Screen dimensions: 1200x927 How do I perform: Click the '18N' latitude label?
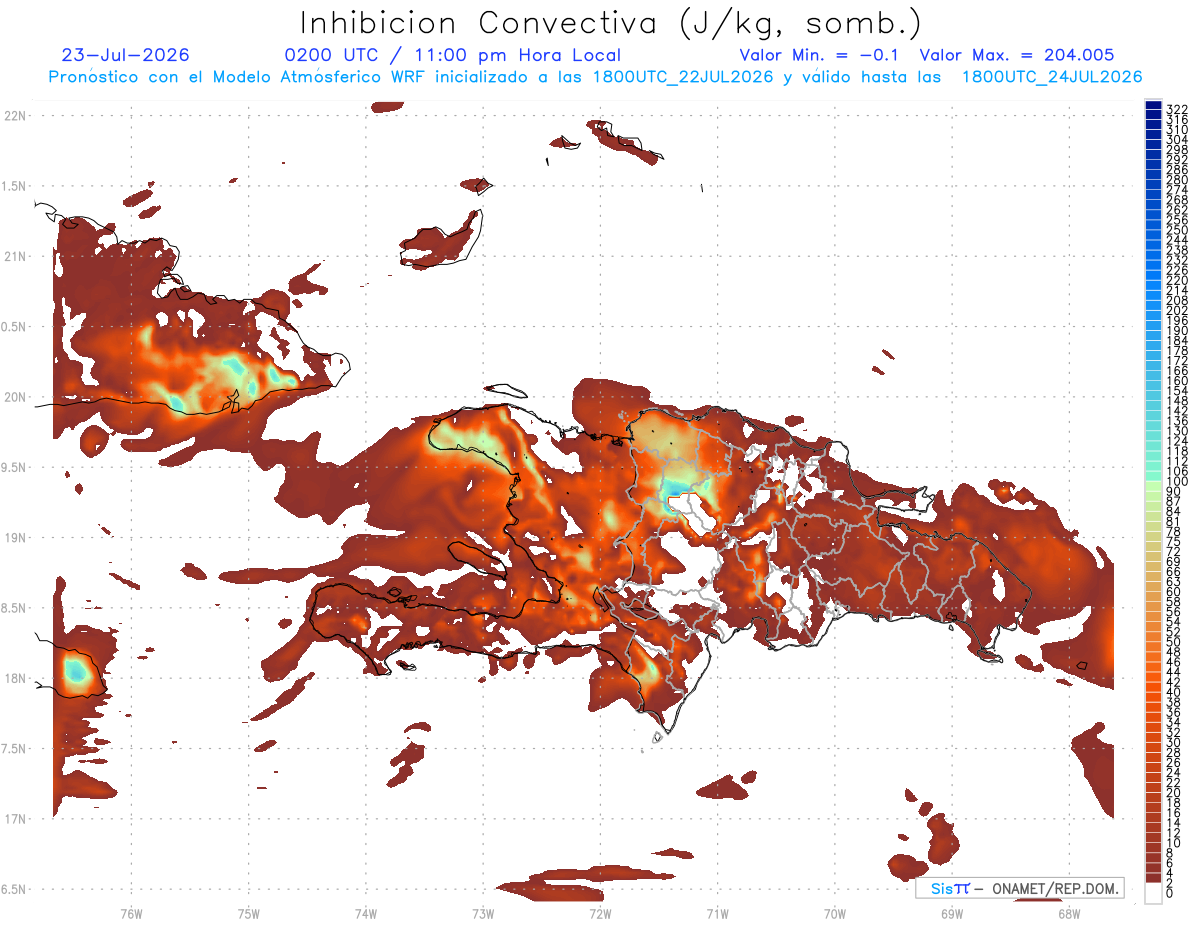coord(15,679)
